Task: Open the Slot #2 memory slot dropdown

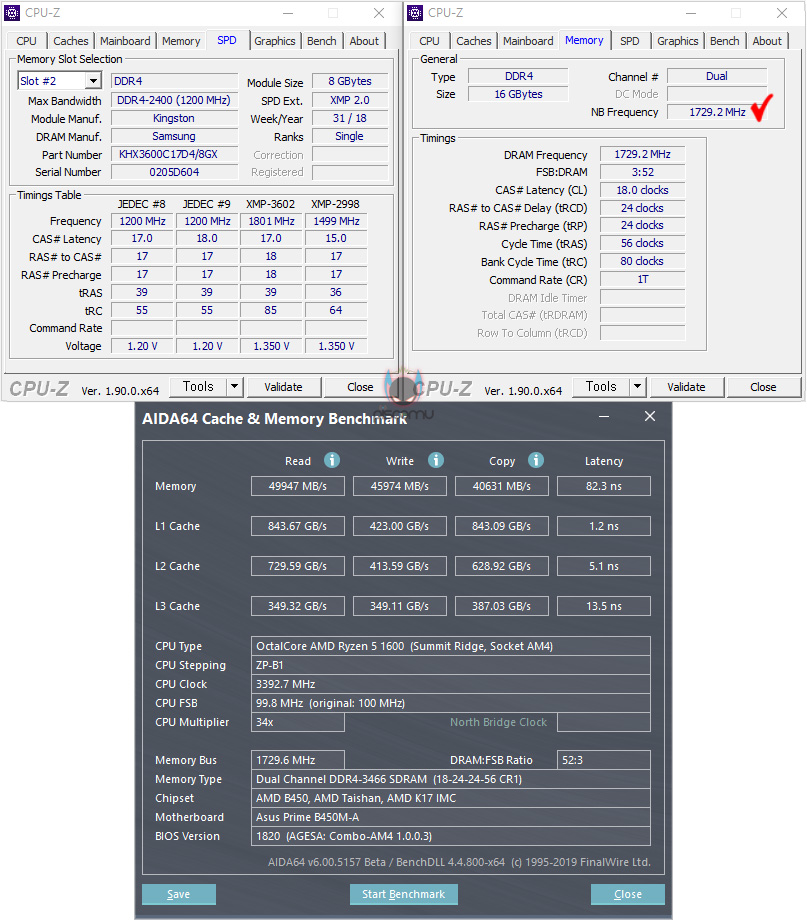Action: coord(93,81)
